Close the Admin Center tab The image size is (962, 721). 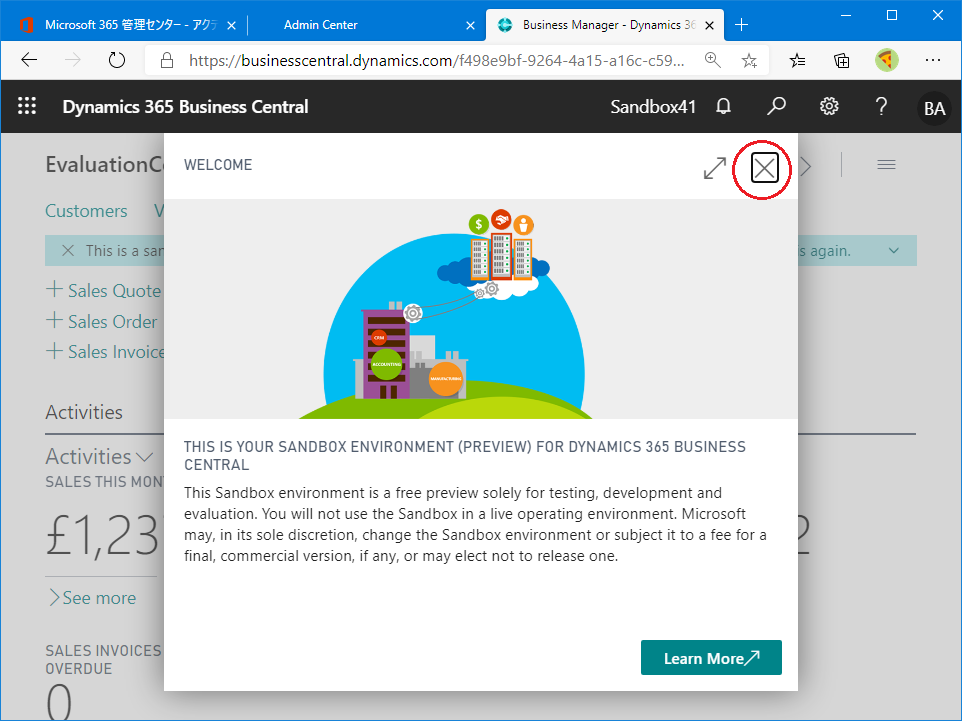pos(470,25)
